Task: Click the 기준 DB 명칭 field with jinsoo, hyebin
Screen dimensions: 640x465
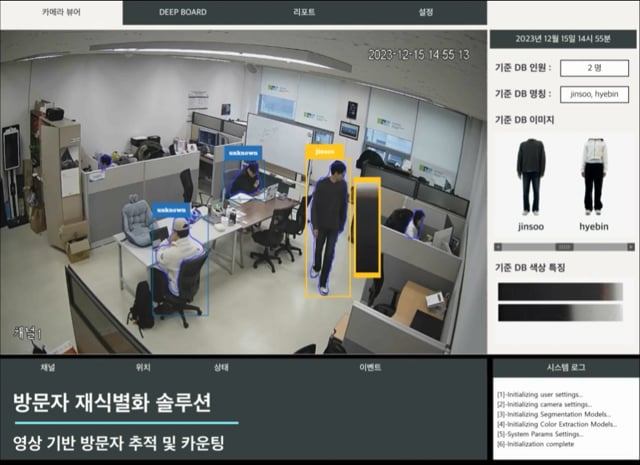Action: point(594,94)
